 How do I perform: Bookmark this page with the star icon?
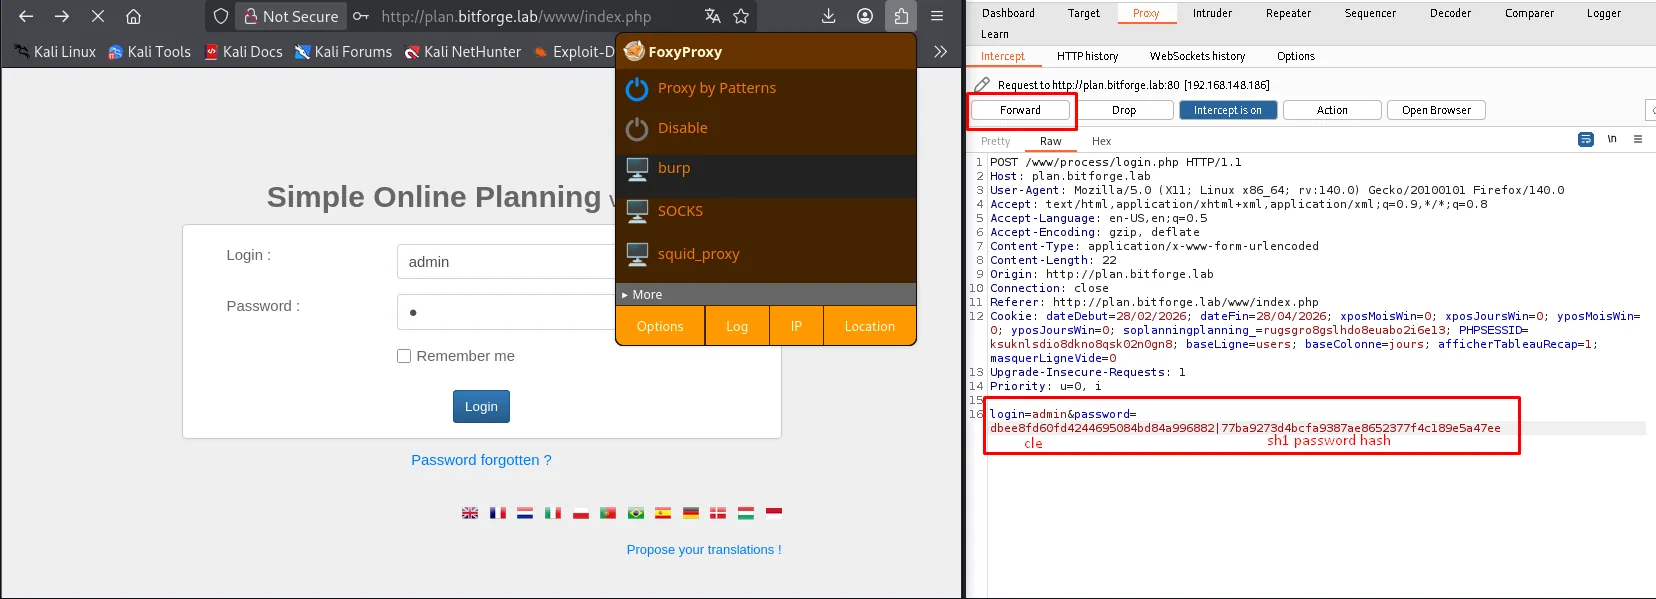click(741, 16)
